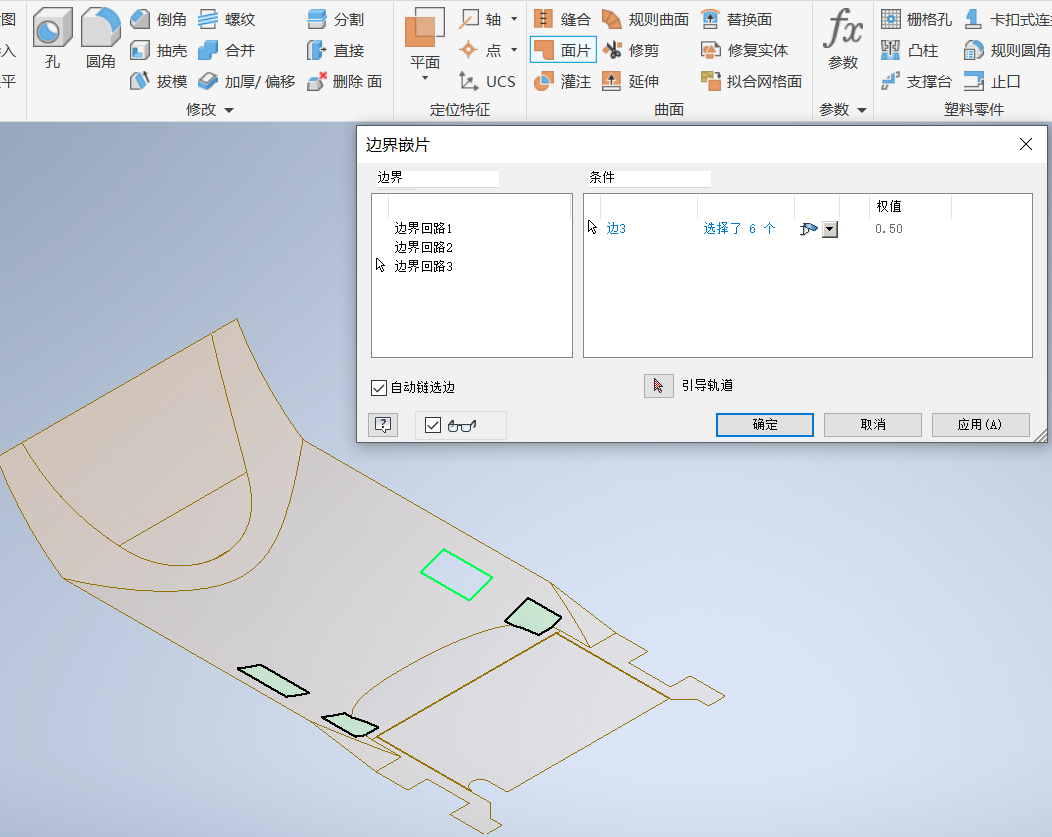Click the 螺纹 thread tool
1052x837 pixels.
[227, 19]
